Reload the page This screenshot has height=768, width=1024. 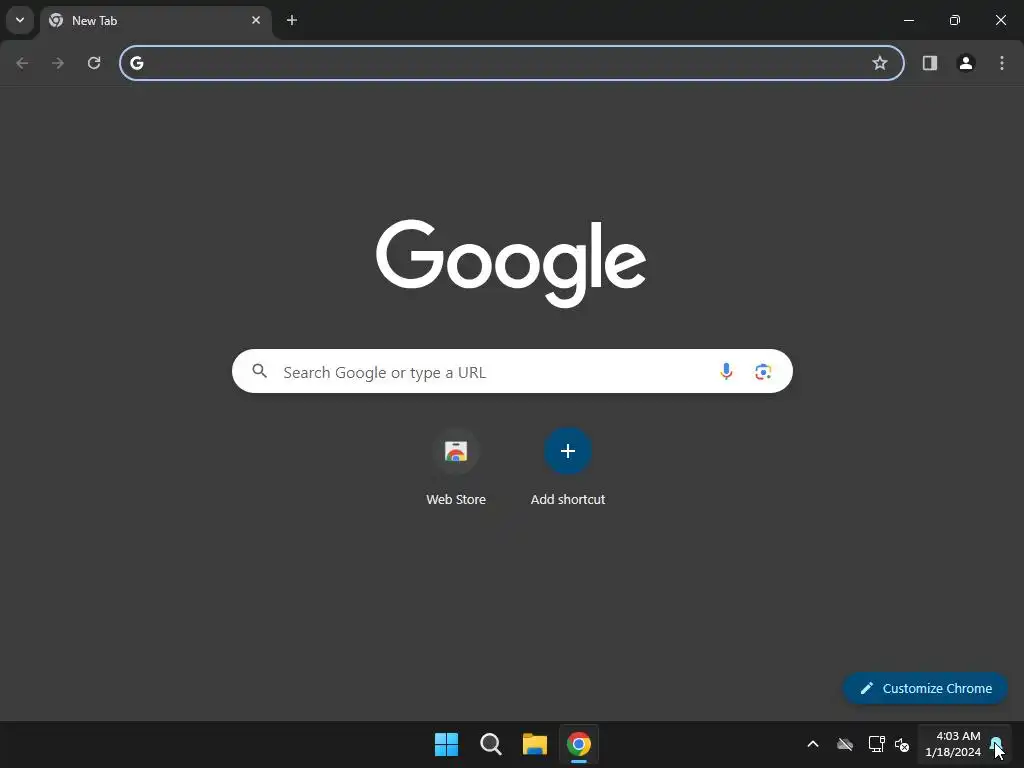pyautogui.click(x=94, y=63)
